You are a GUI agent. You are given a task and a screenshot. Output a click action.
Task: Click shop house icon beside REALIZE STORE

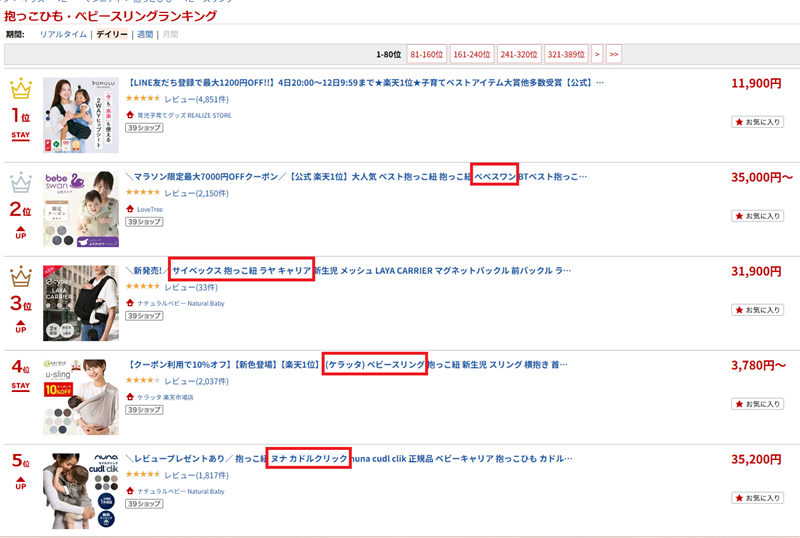(x=130, y=115)
